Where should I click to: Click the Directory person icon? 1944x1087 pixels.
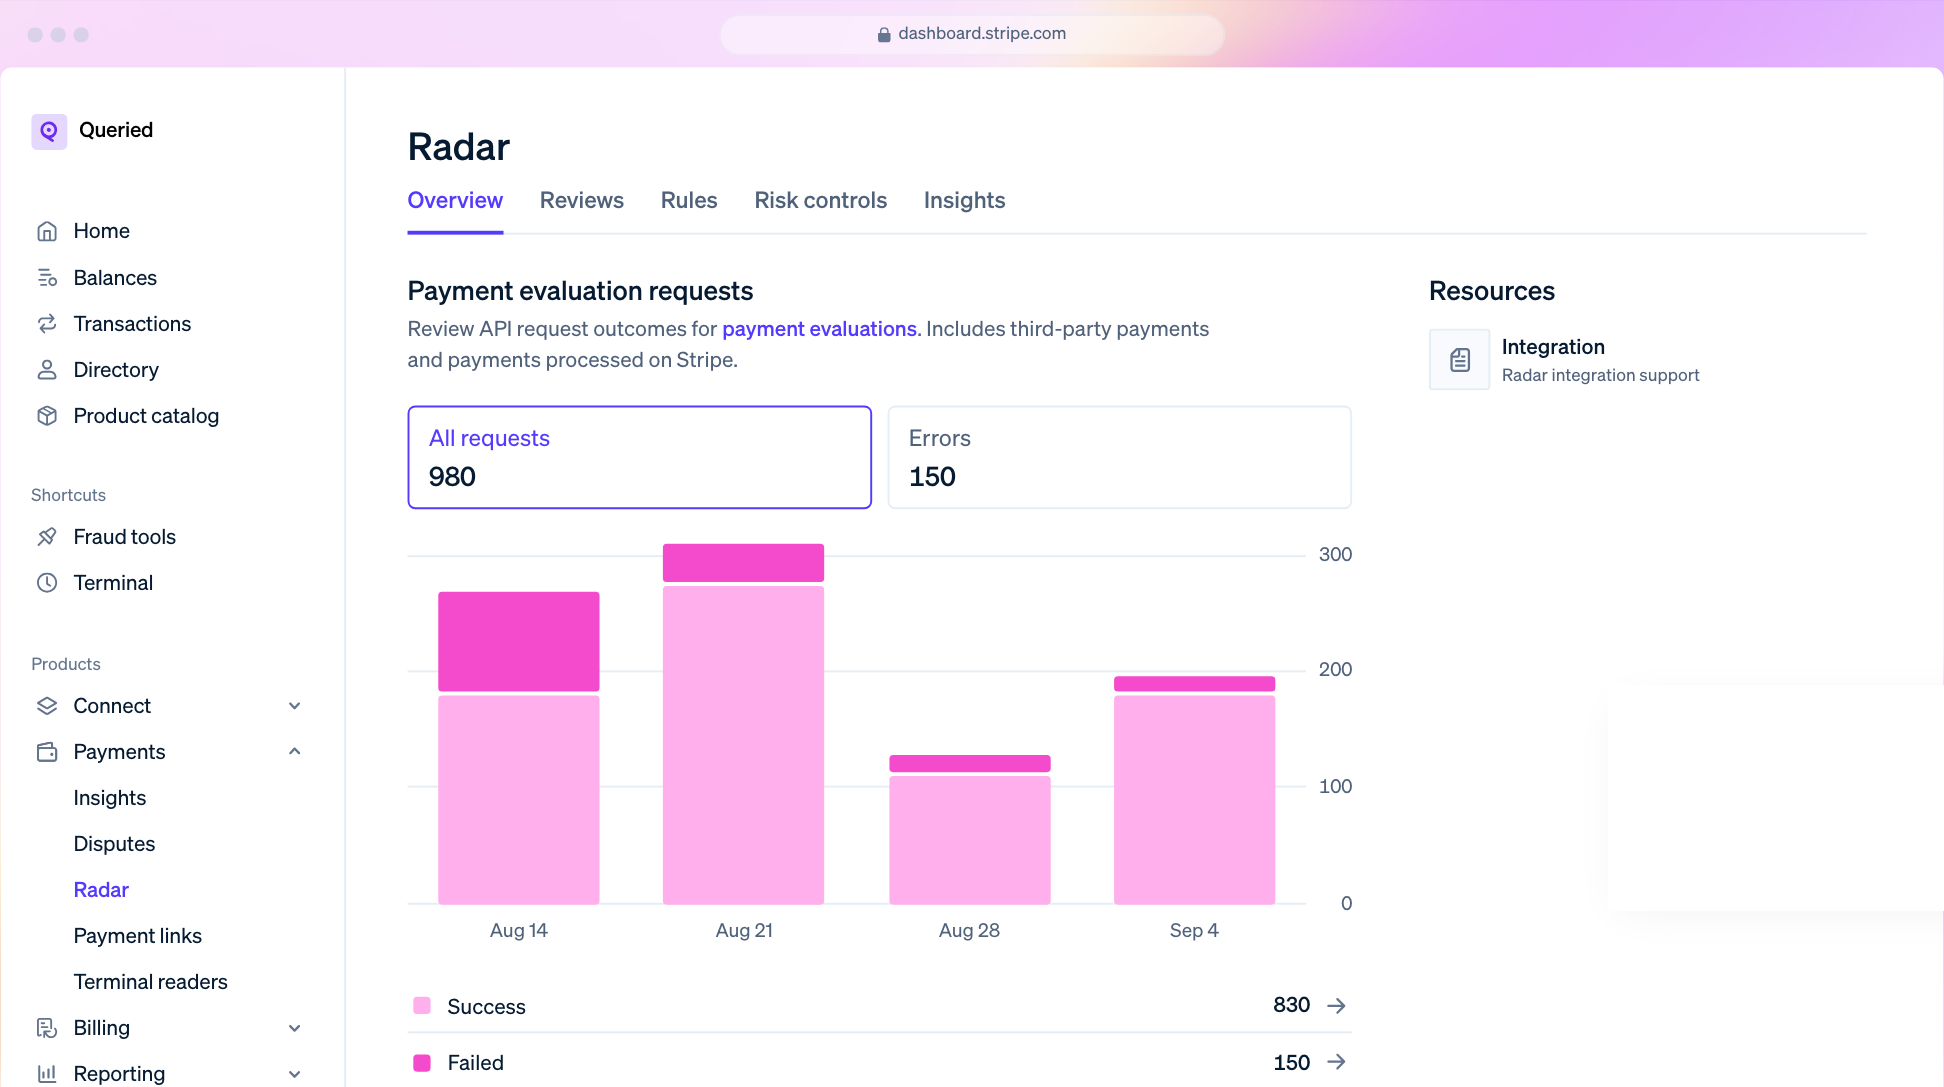click(47, 370)
